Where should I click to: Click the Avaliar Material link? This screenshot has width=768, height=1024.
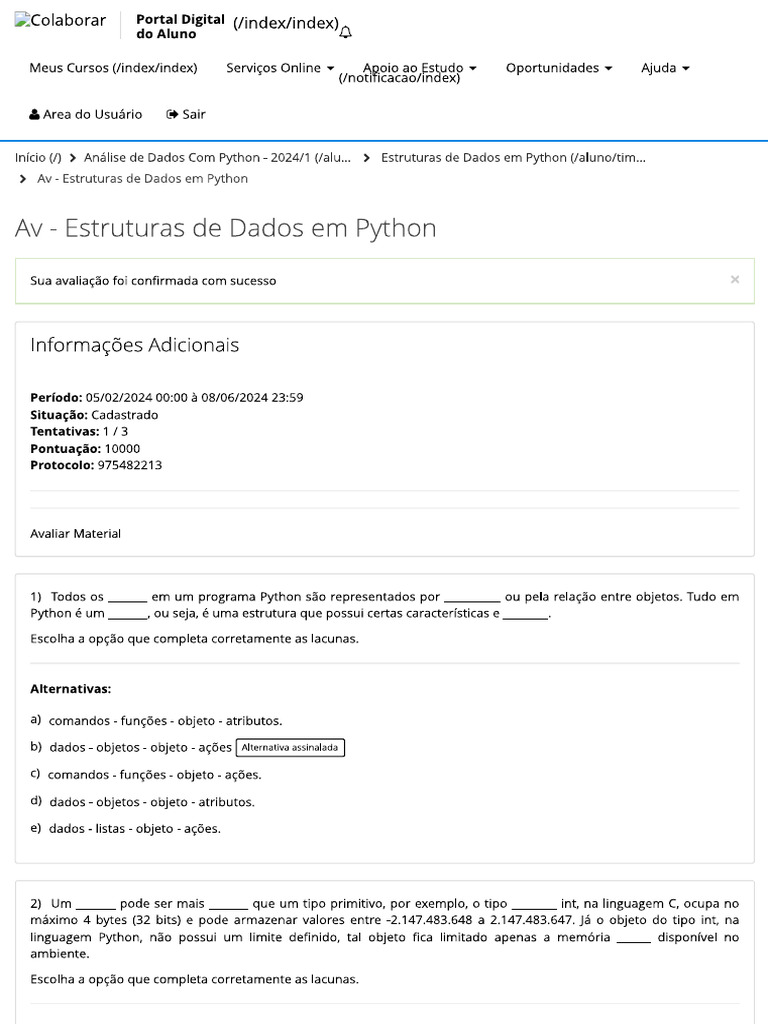pos(76,534)
